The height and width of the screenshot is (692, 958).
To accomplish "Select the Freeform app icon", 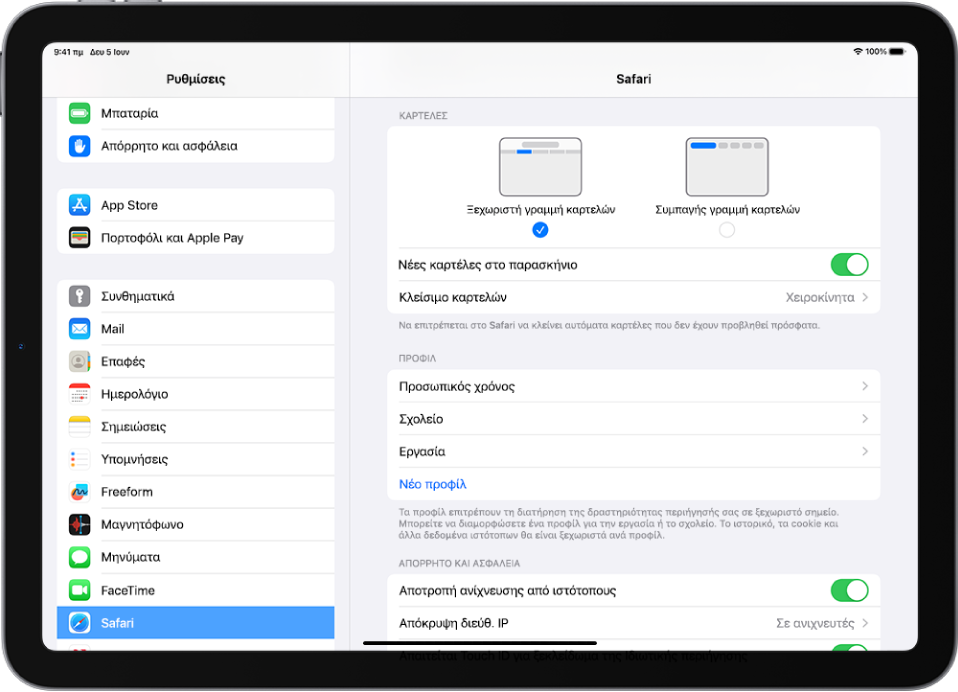I will coord(79,492).
